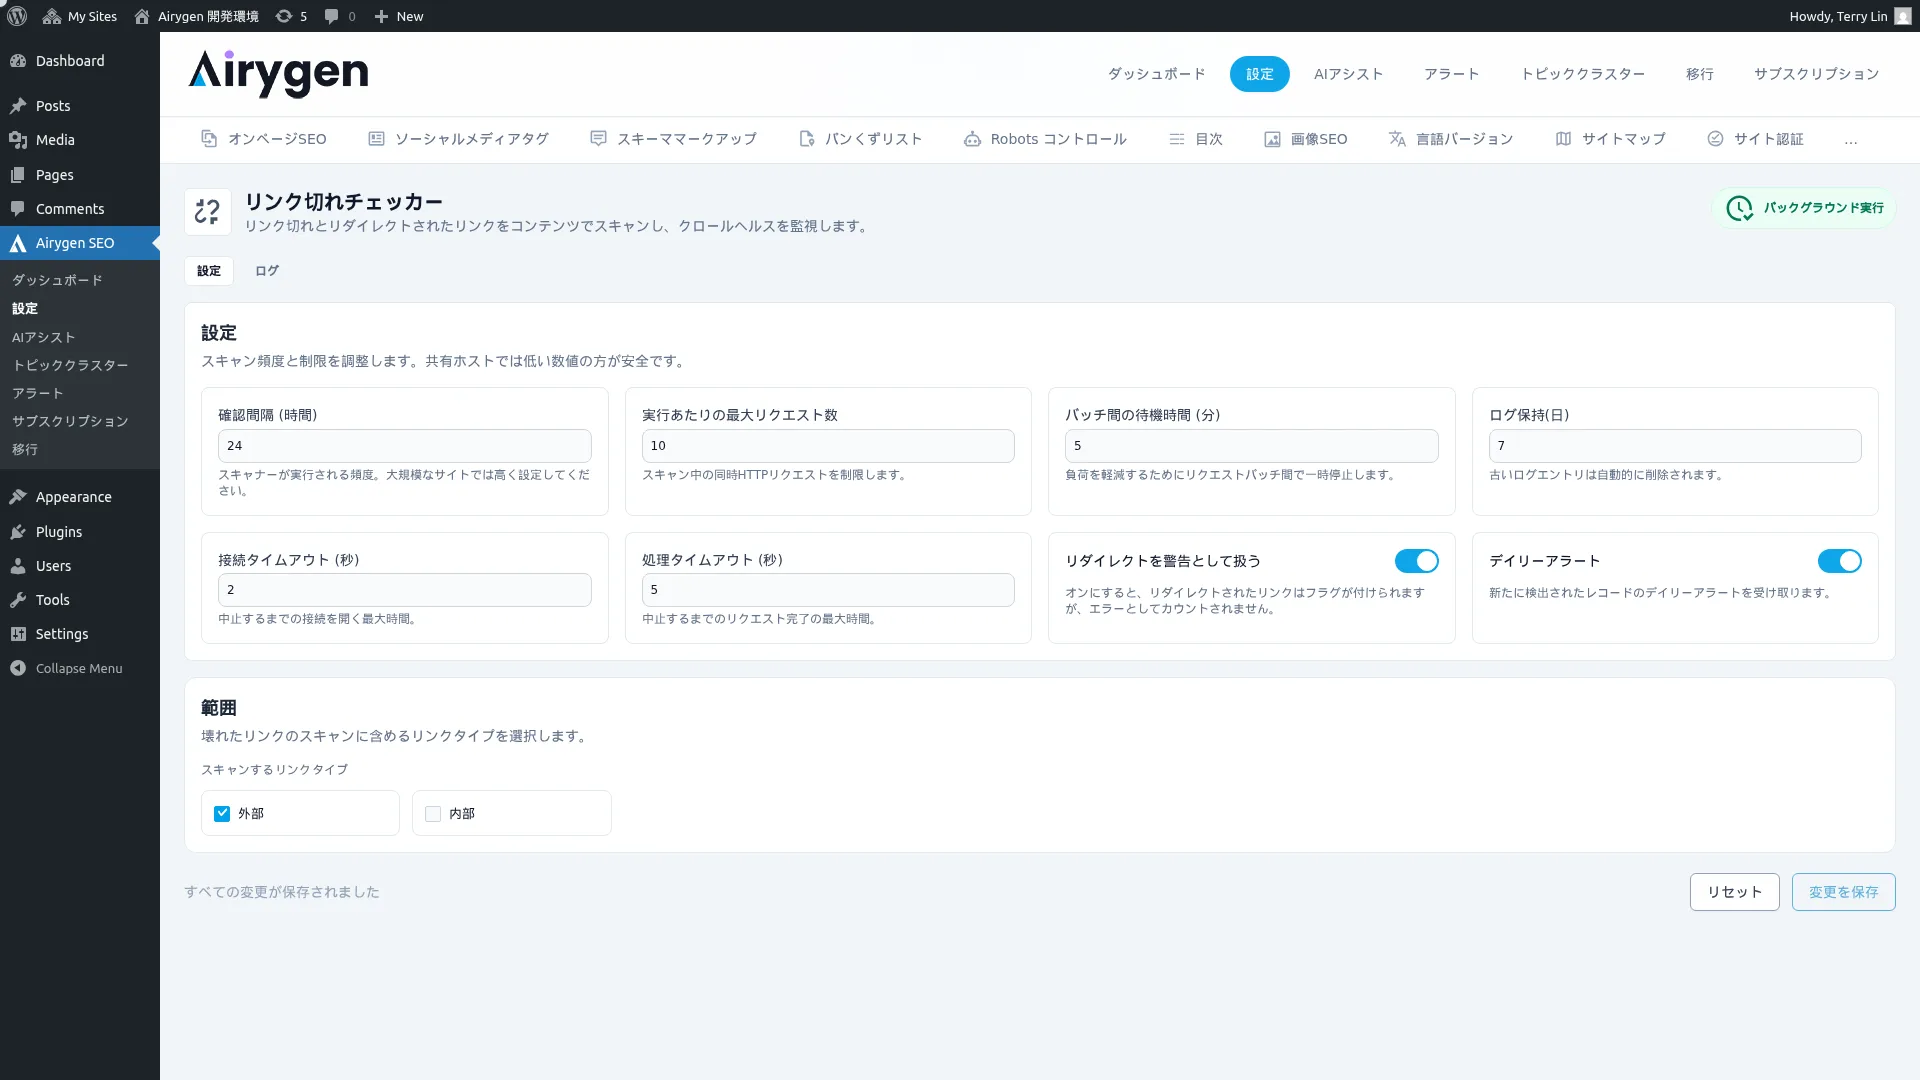The width and height of the screenshot is (1920, 1080).
Task: Open 目次 section
Action: 1196,139
